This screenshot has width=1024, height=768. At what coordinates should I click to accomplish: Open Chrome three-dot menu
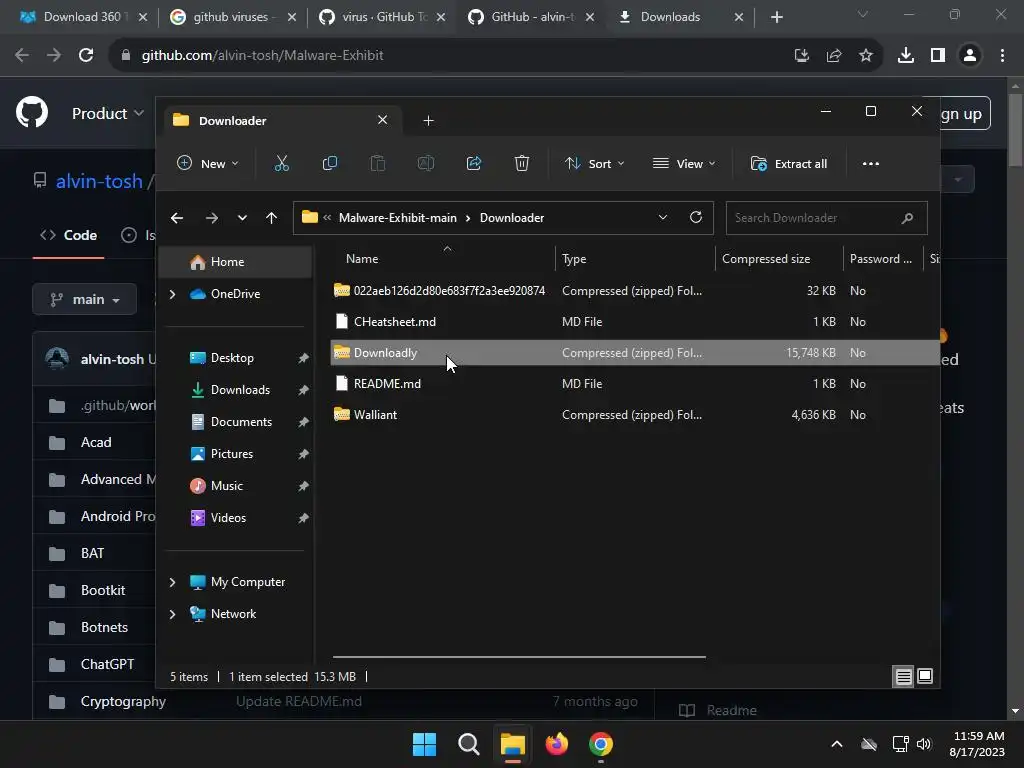coord(1002,56)
